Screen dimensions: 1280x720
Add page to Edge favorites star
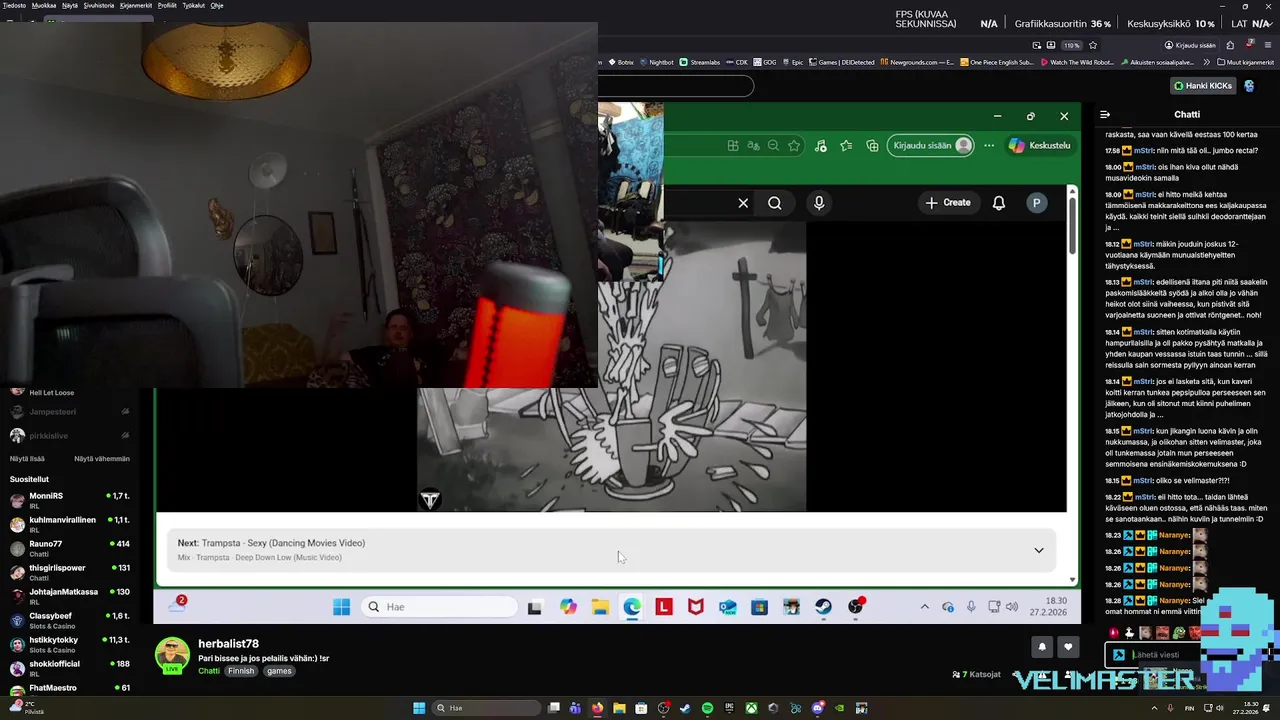click(x=794, y=146)
